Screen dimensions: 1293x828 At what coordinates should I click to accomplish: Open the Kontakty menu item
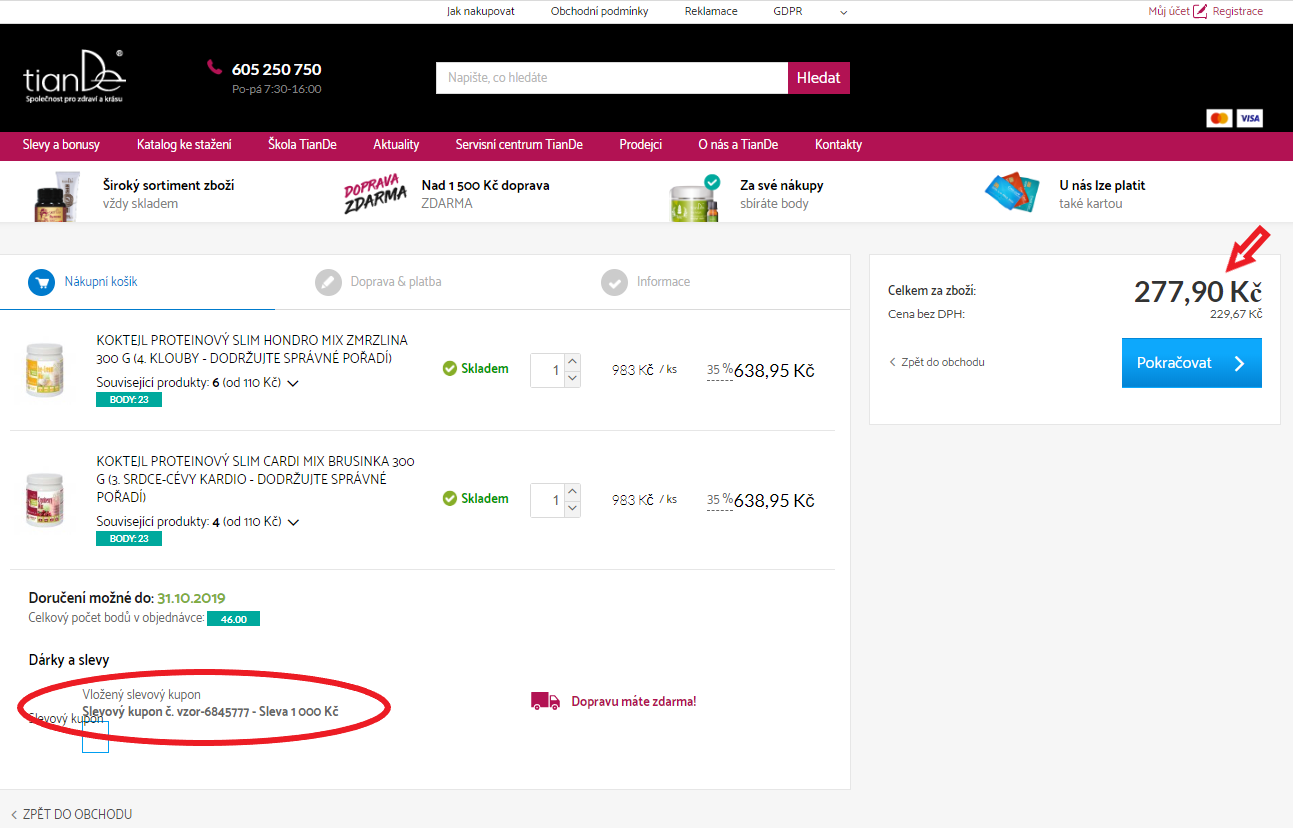coord(838,145)
